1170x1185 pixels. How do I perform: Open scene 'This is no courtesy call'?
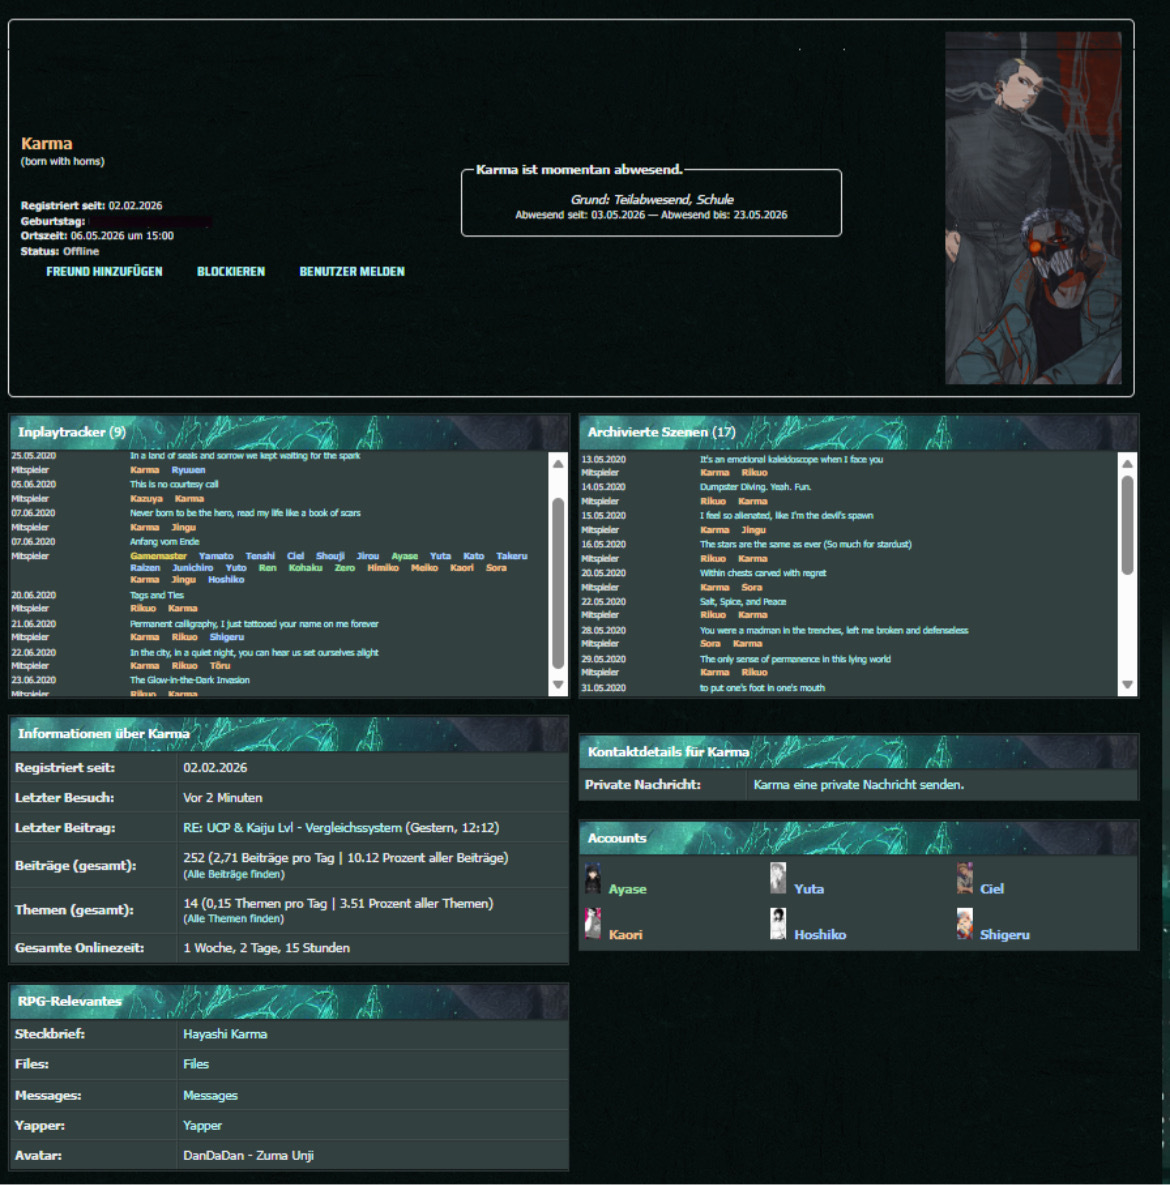point(174,484)
